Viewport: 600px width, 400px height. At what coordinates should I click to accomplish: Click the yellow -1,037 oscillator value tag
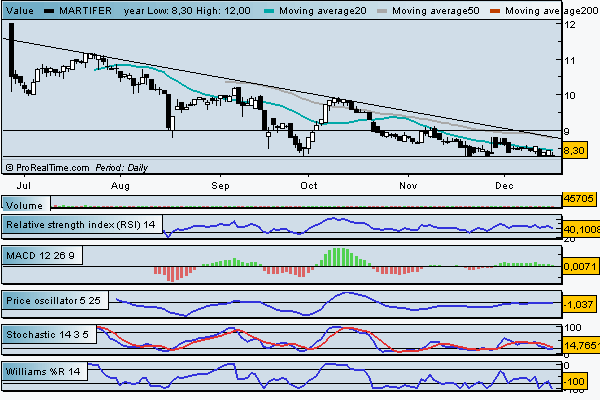click(580, 304)
